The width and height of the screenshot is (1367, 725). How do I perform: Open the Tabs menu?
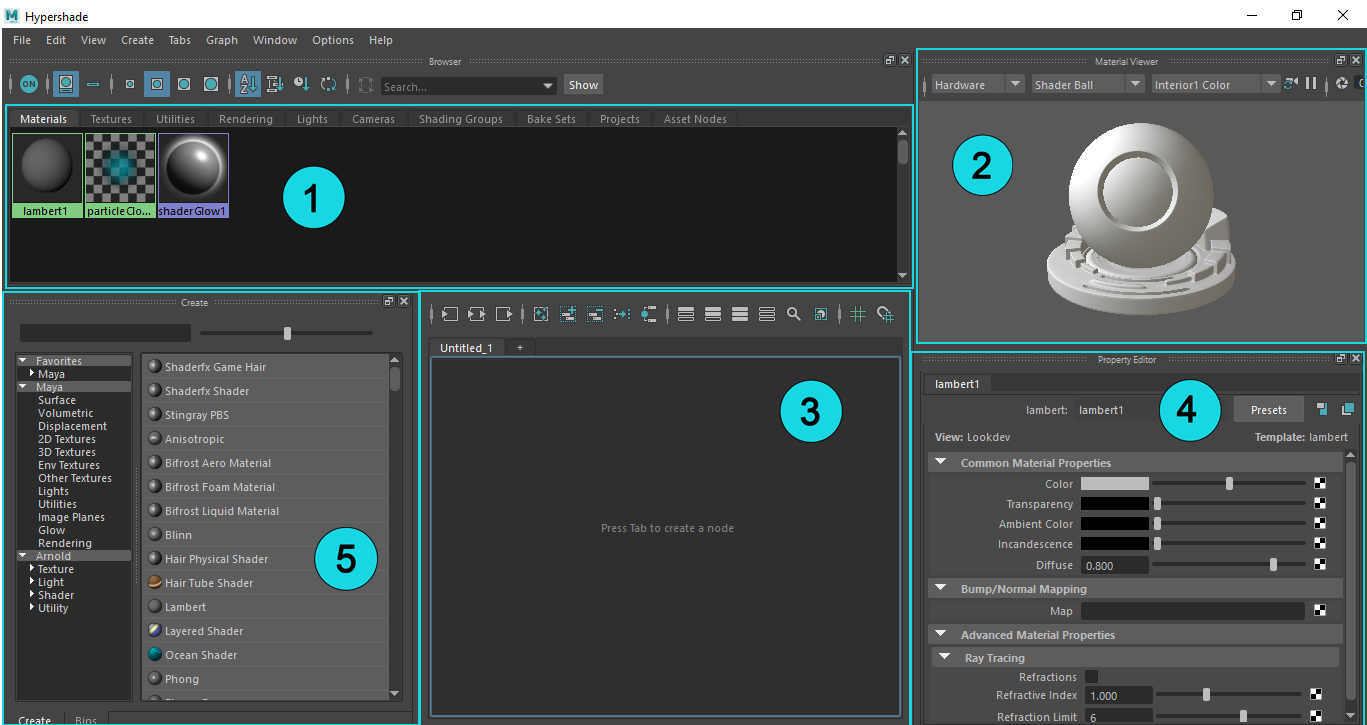click(179, 40)
